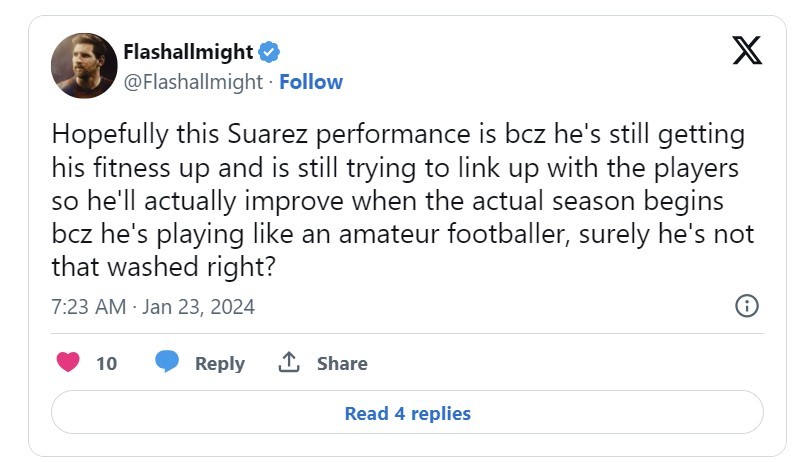The width and height of the screenshot is (808, 463).
Task: Click the share upload arrow icon
Action: coord(289,362)
